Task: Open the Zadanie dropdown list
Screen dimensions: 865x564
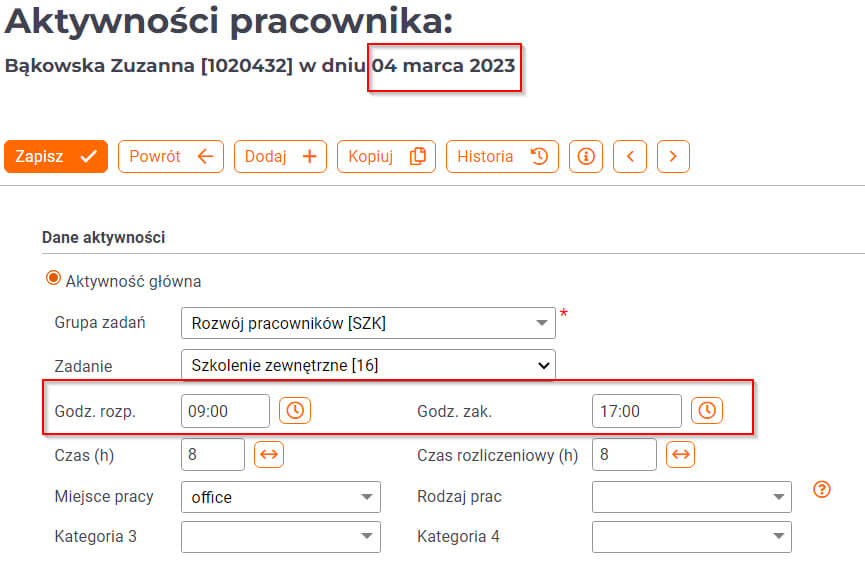Action: coord(368,365)
